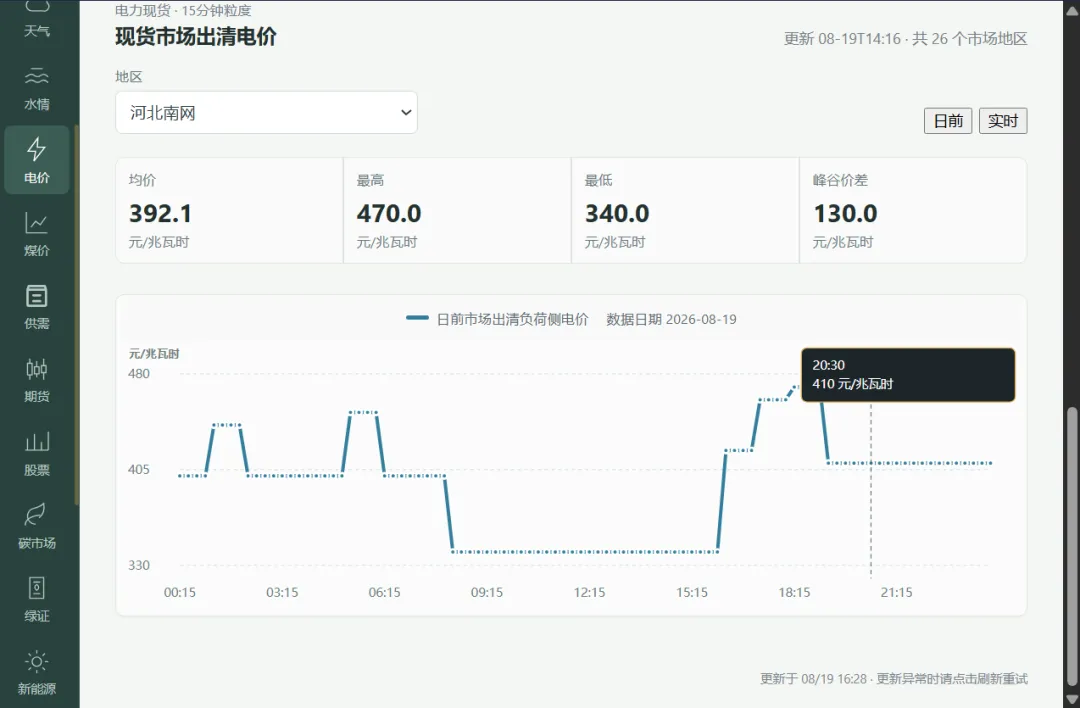Switch to the 实时 real-time view
1080x708 pixels.
point(1003,121)
